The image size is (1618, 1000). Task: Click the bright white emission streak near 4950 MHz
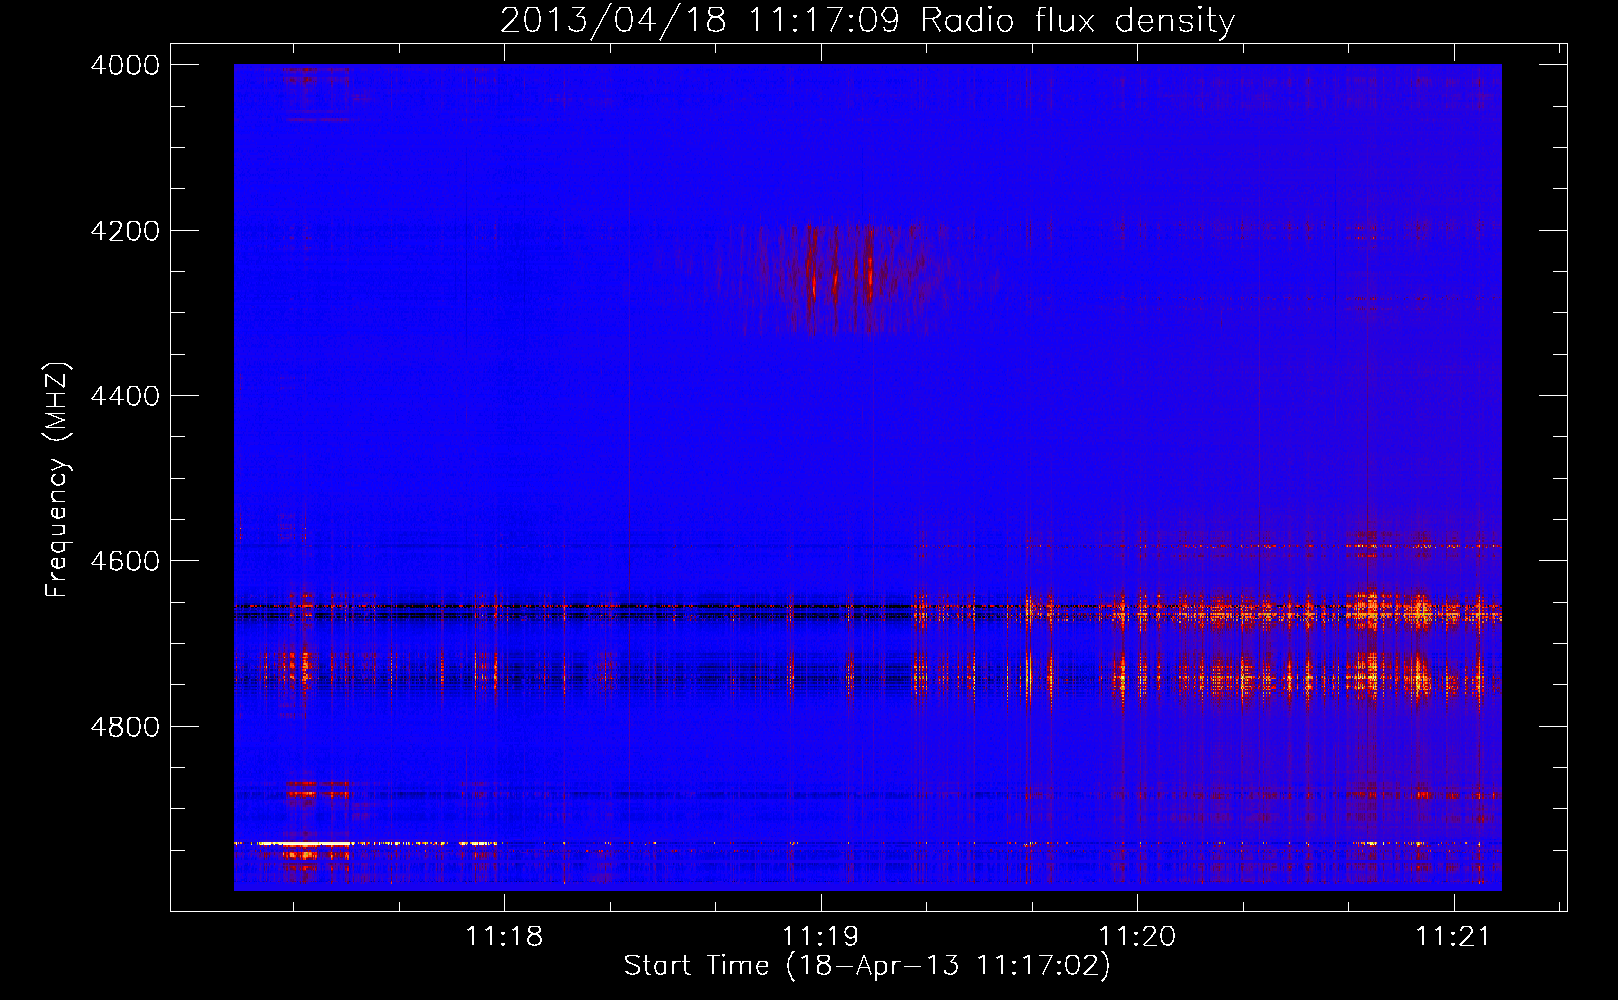pos(305,844)
